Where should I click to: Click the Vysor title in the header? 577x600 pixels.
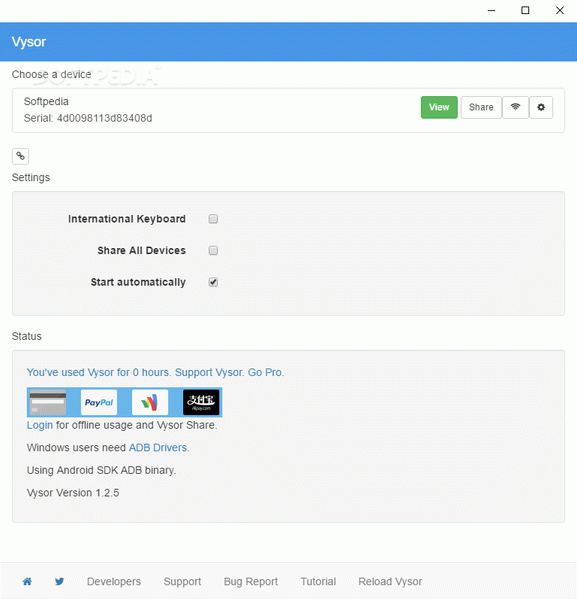pos(29,42)
